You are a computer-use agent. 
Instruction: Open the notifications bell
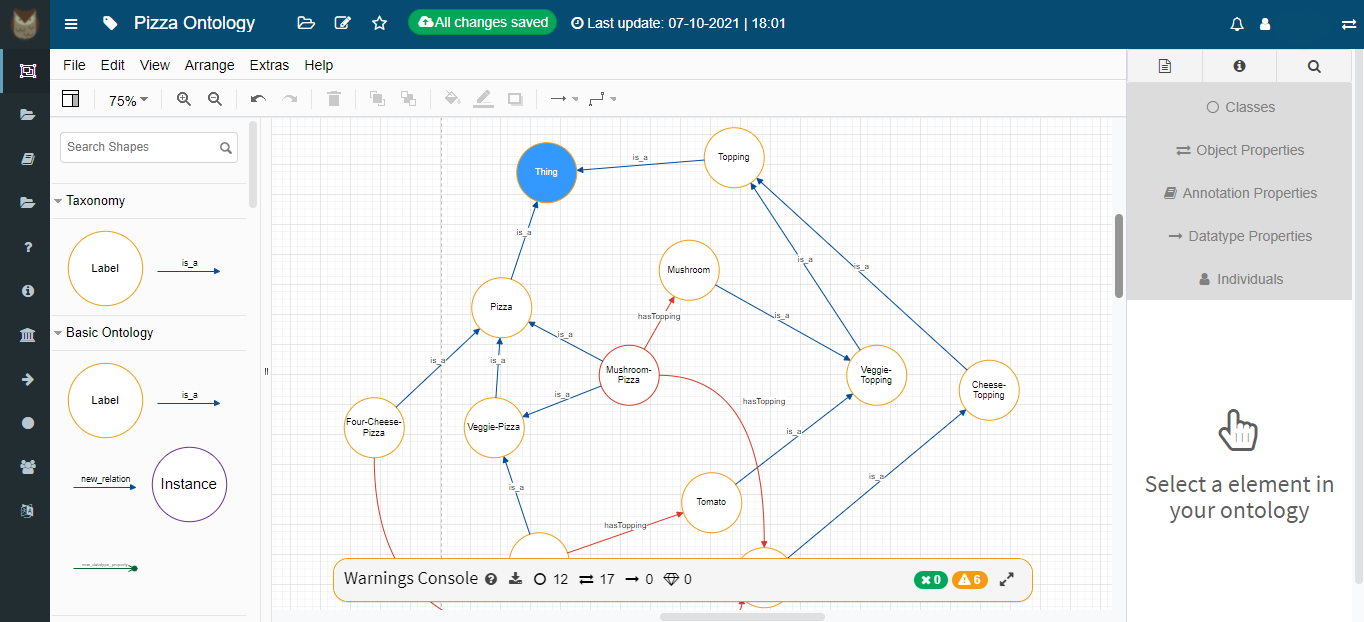click(x=1237, y=24)
